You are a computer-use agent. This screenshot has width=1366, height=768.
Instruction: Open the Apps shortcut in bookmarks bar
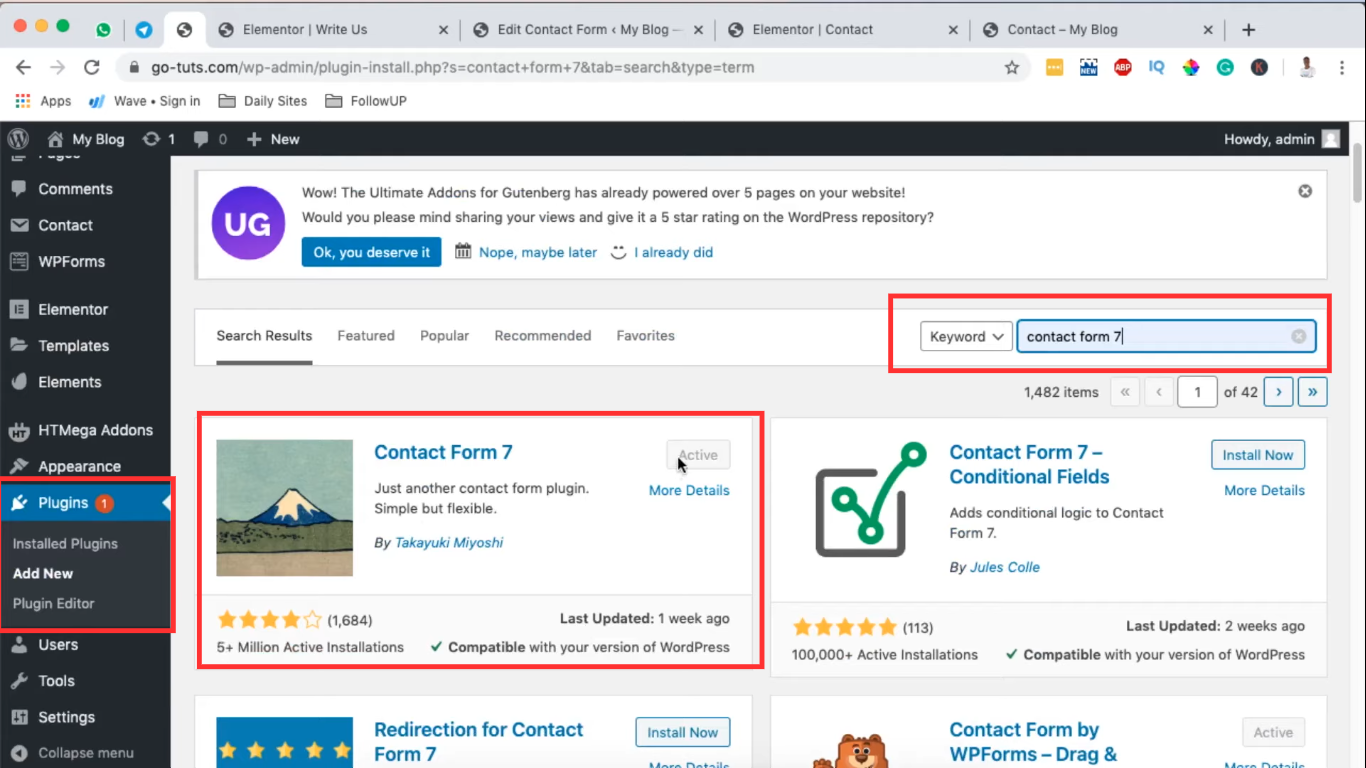pos(43,101)
